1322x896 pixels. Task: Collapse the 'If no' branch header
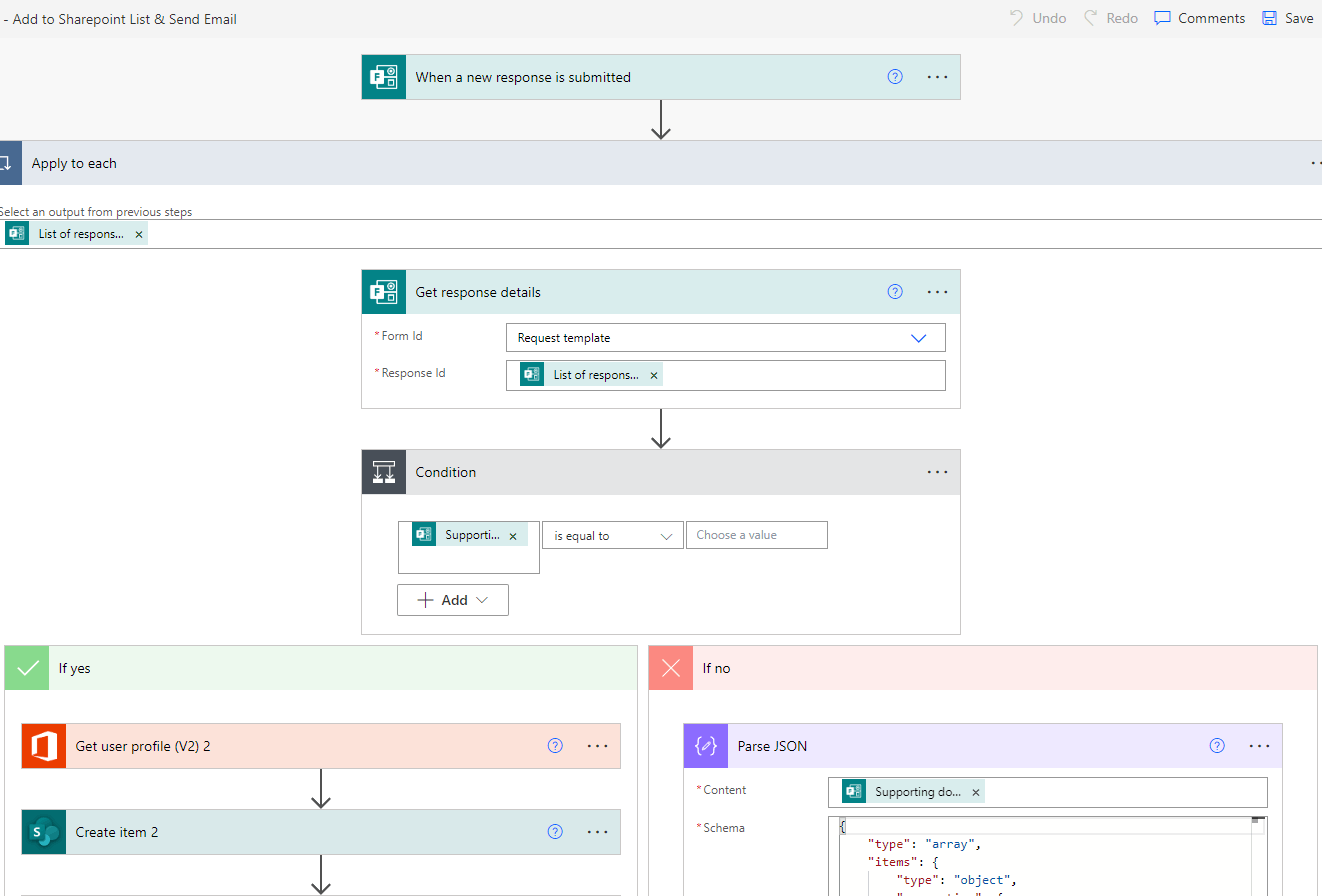(983, 668)
